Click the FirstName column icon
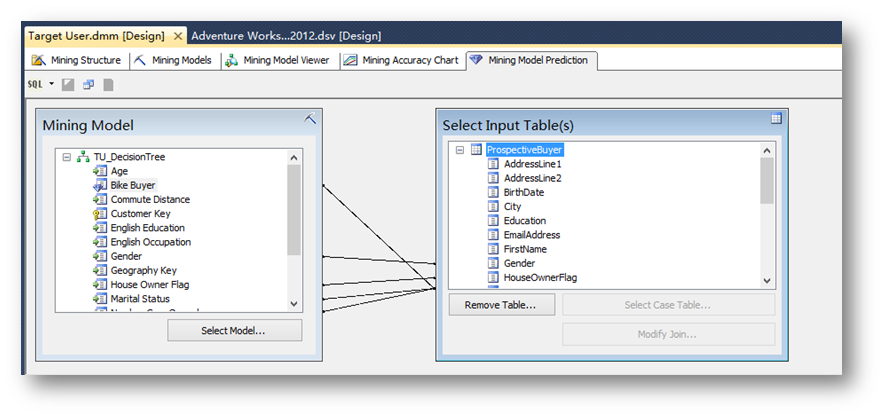 [x=493, y=249]
